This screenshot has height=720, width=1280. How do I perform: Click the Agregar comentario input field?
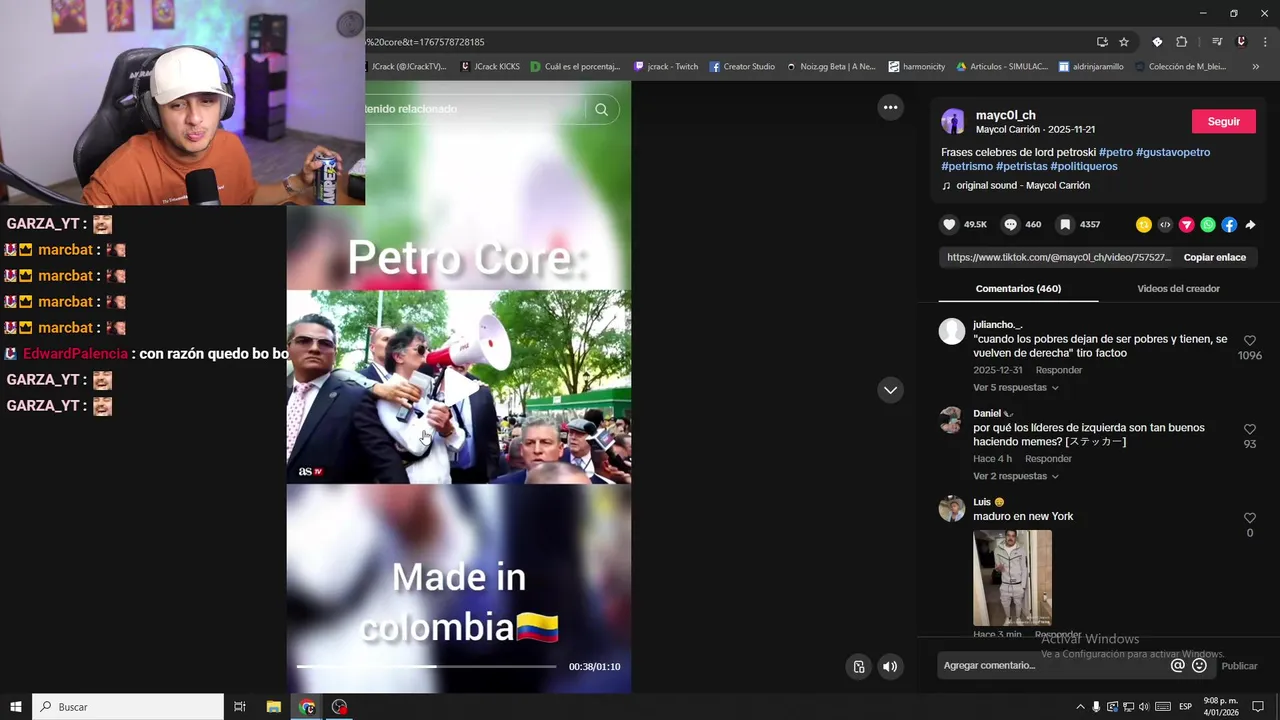tap(1050, 666)
